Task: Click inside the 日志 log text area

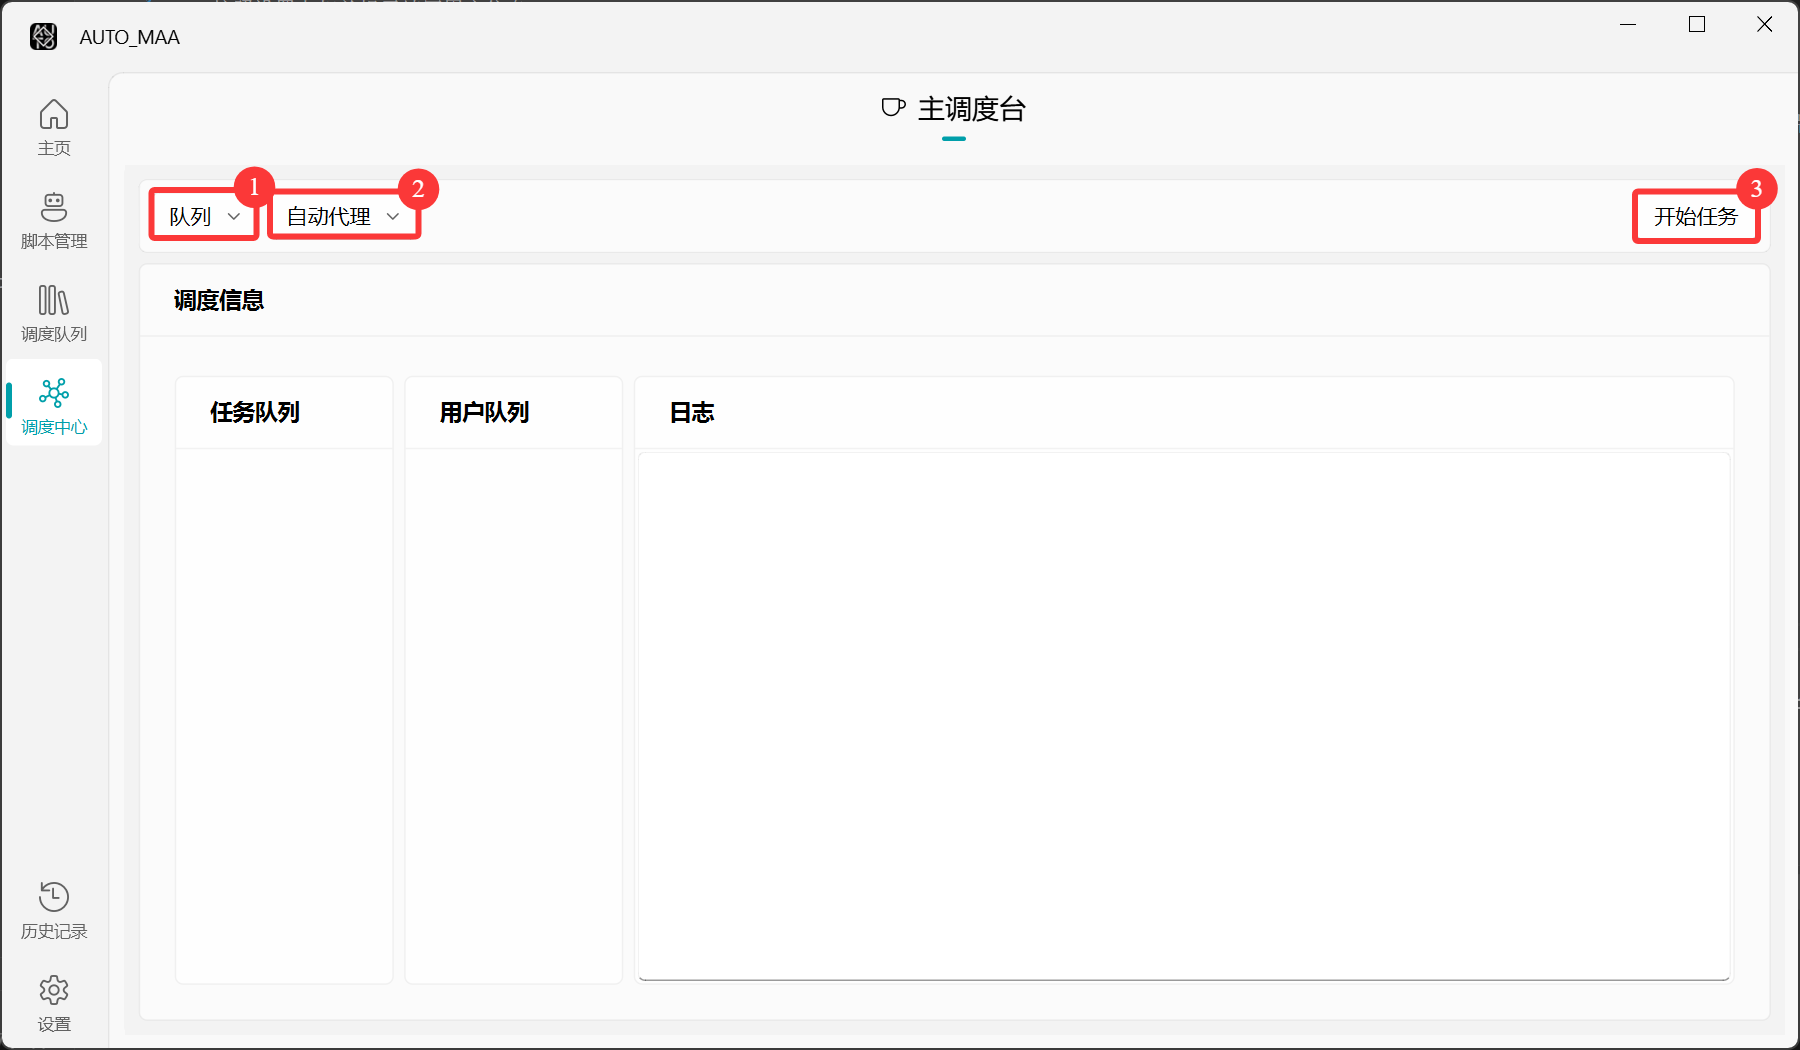Action: click(x=1183, y=715)
